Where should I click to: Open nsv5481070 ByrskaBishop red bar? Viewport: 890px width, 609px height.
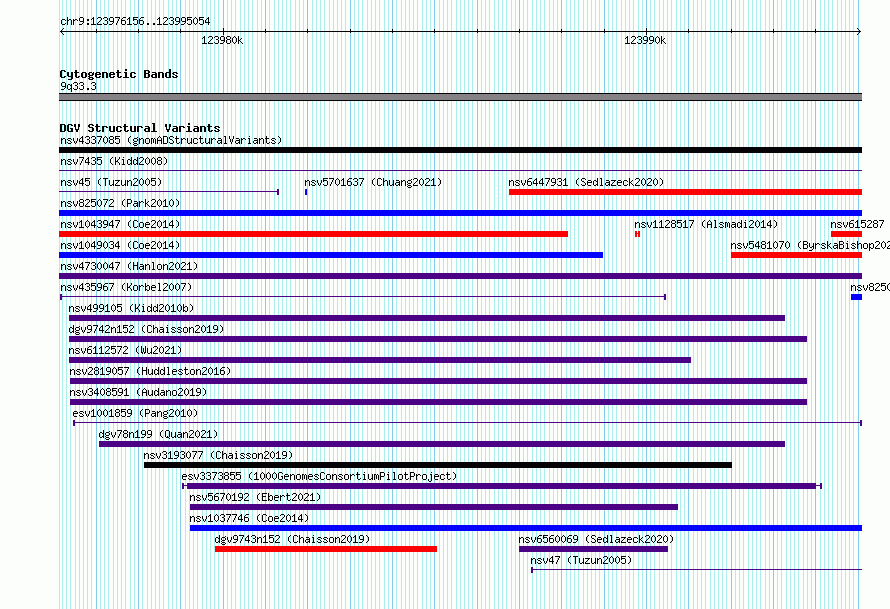pyautogui.click(x=796, y=255)
